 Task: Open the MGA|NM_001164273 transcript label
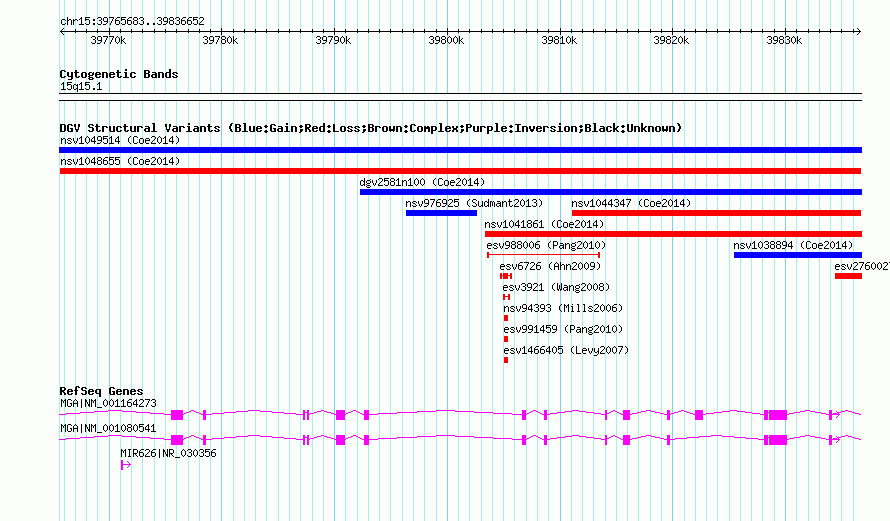tap(108, 404)
